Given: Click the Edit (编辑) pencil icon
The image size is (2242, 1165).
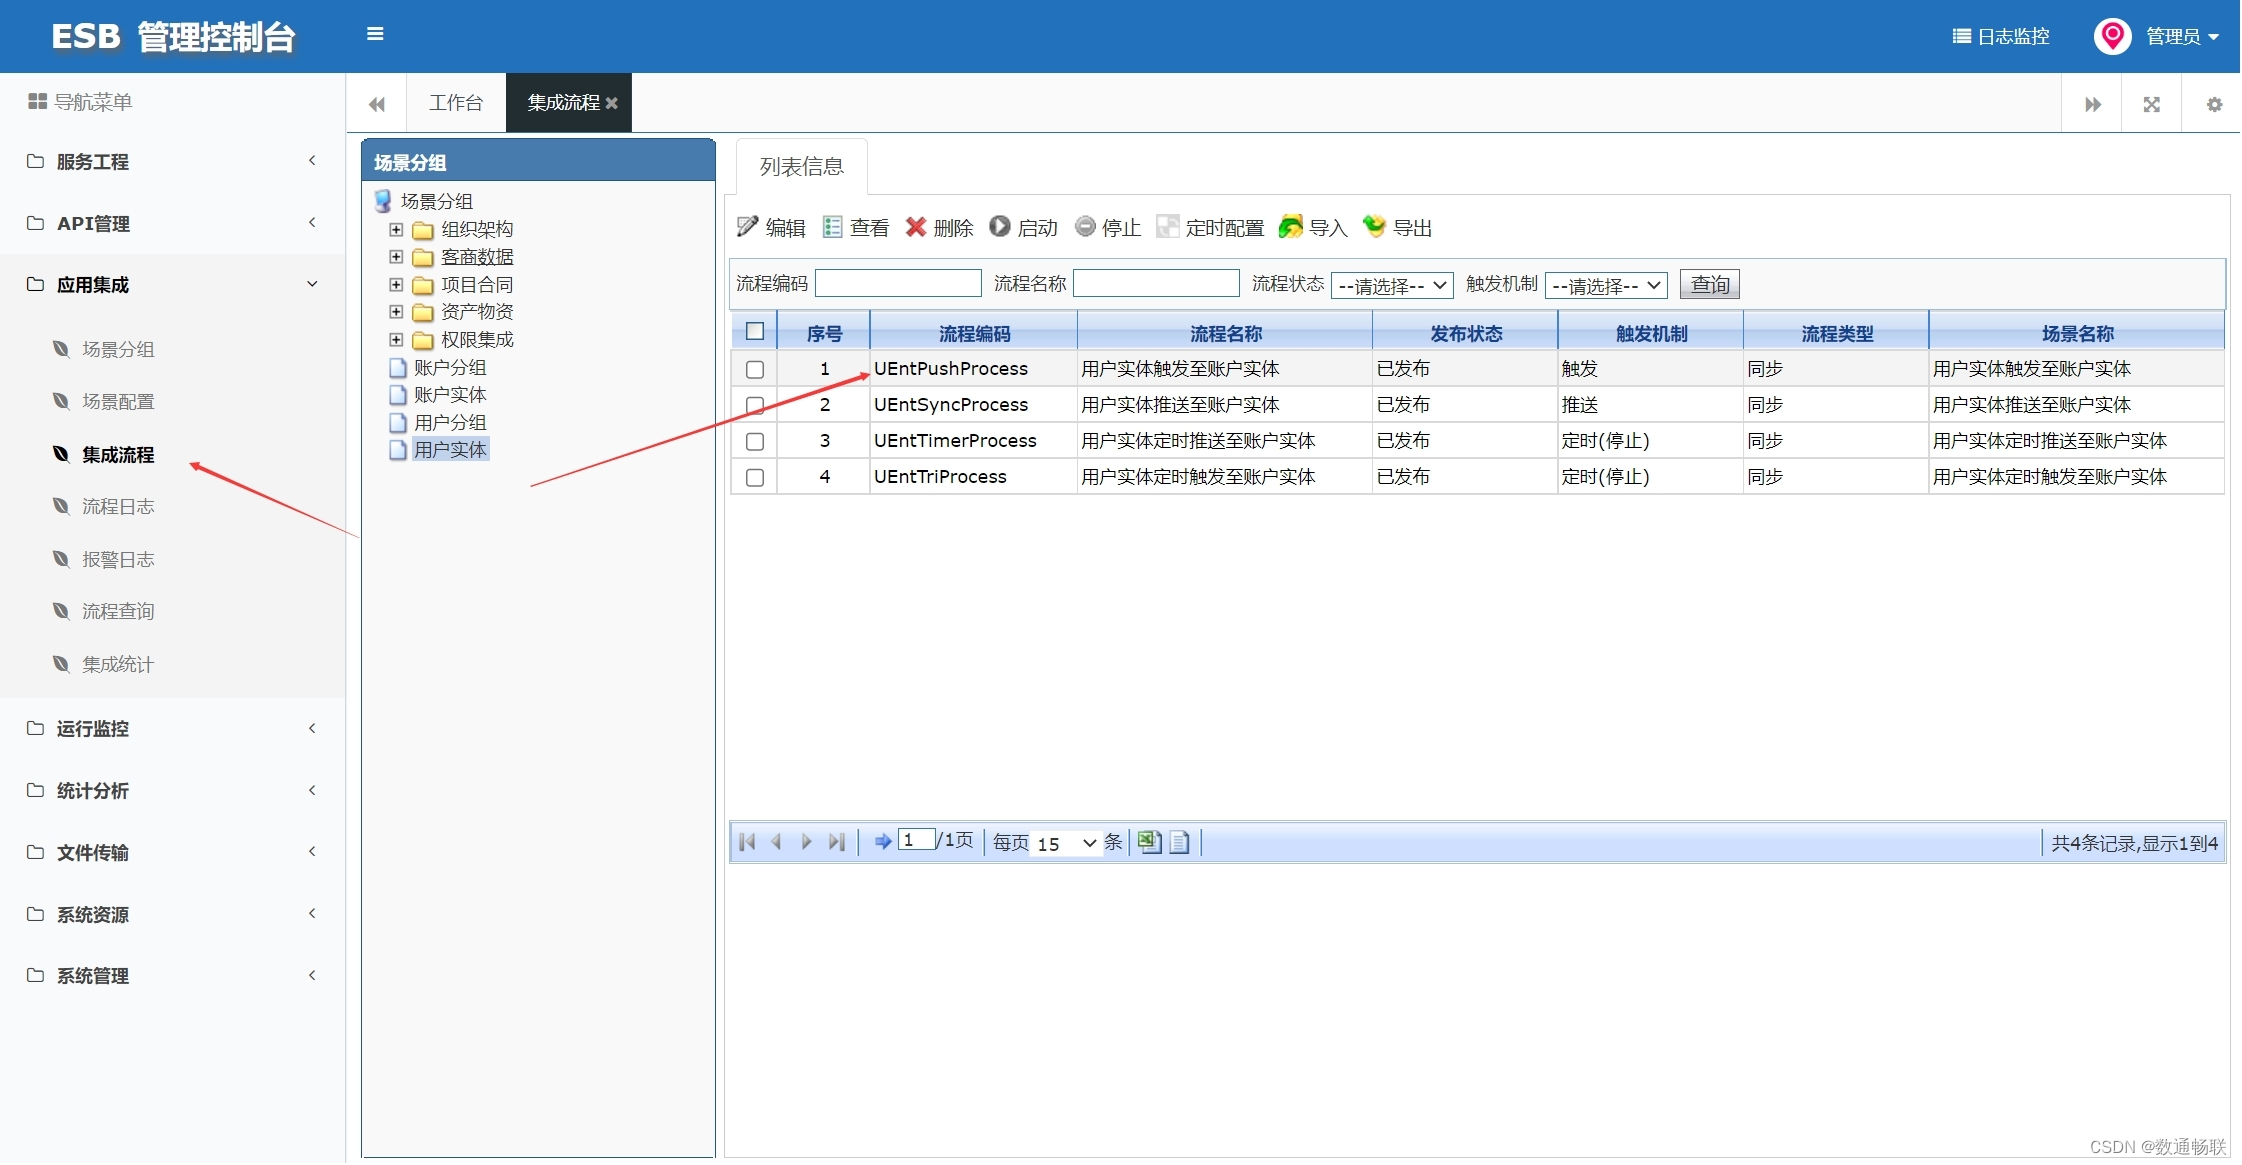Looking at the screenshot, I should [747, 227].
